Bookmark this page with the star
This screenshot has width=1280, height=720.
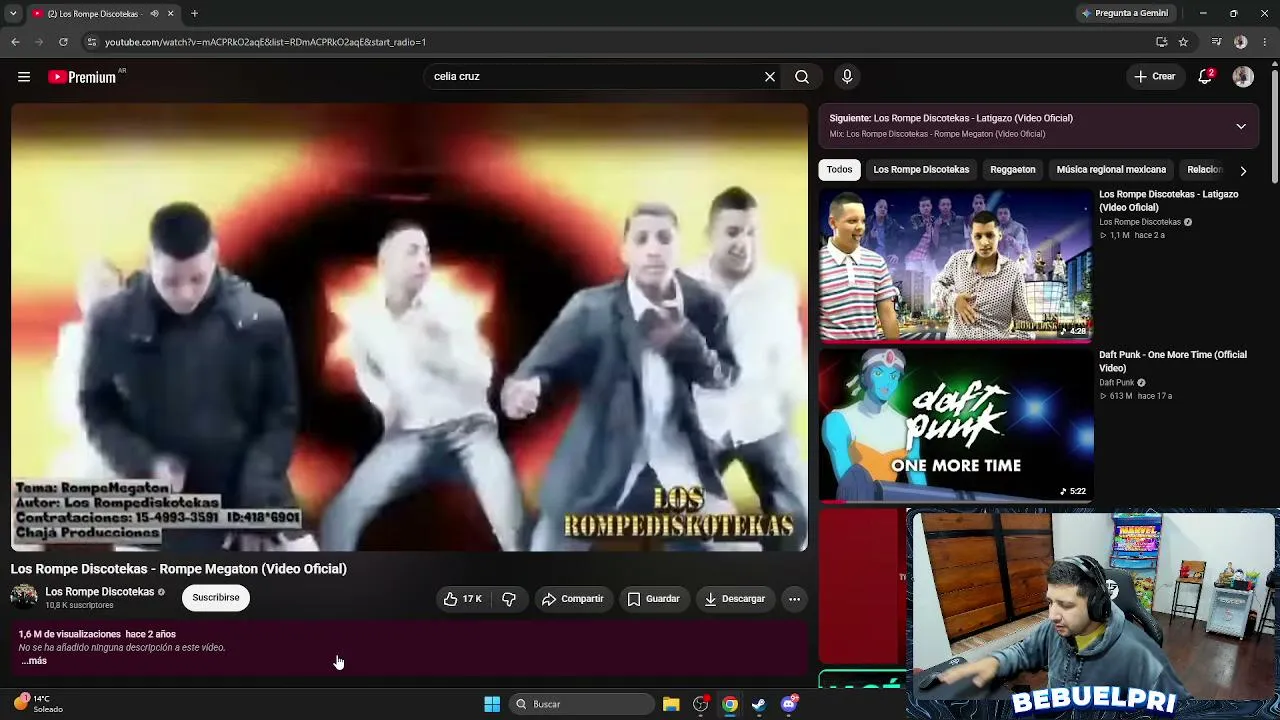point(1183,42)
